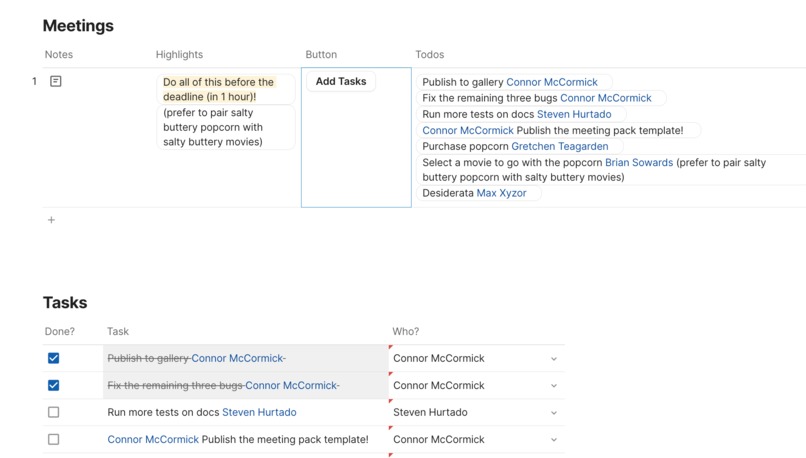
Task: Select Meetings row number 1
Action: (34, 81)
